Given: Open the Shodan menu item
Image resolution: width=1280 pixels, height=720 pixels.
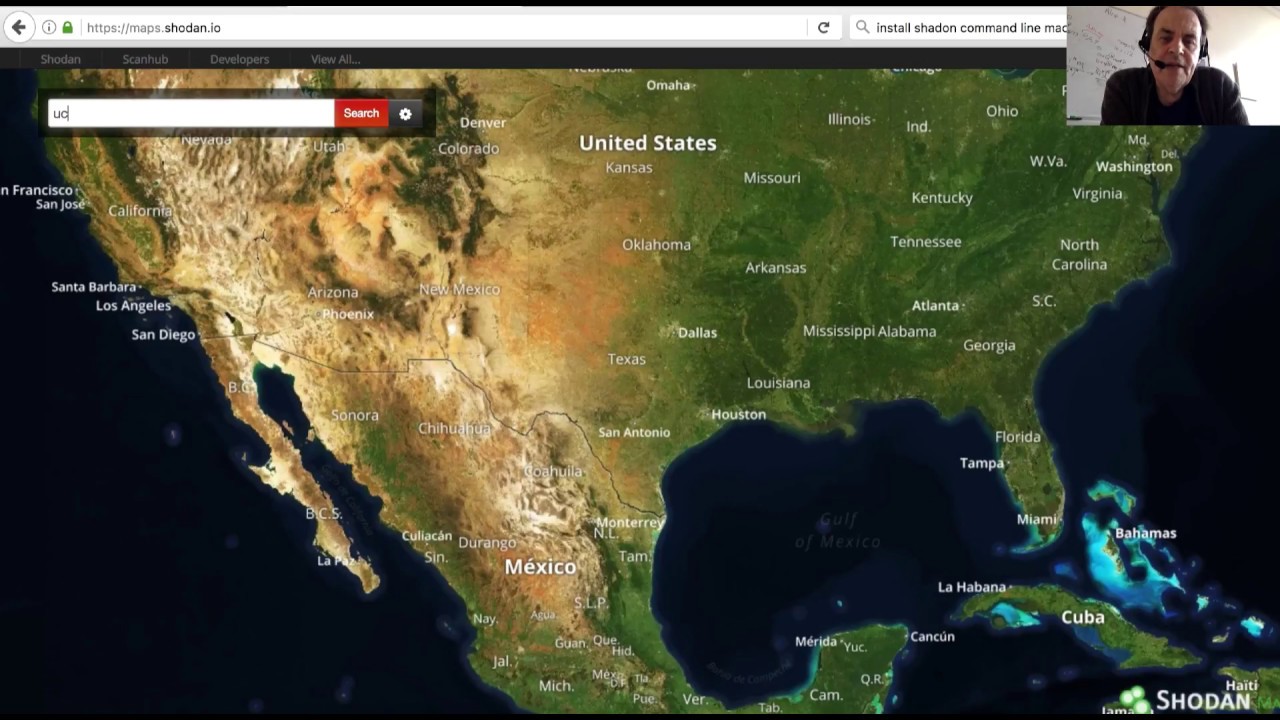Looking at the screenshot, I should [x=60, y=59].
